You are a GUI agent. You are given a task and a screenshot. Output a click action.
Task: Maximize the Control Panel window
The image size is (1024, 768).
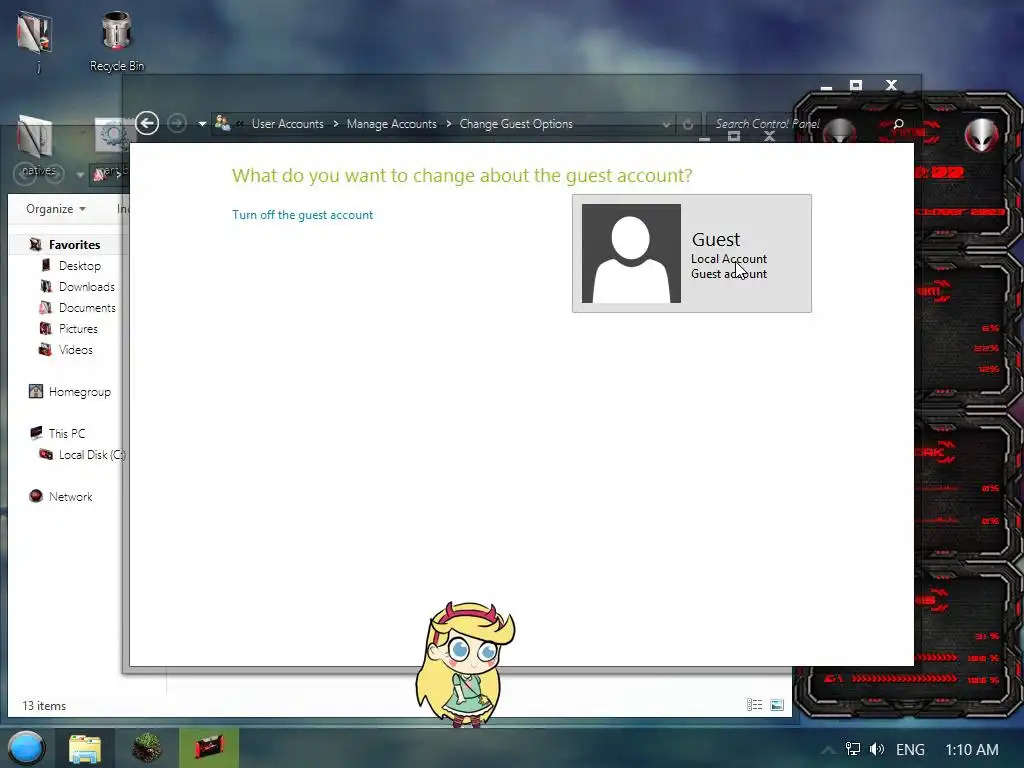(x=856, y=85)
